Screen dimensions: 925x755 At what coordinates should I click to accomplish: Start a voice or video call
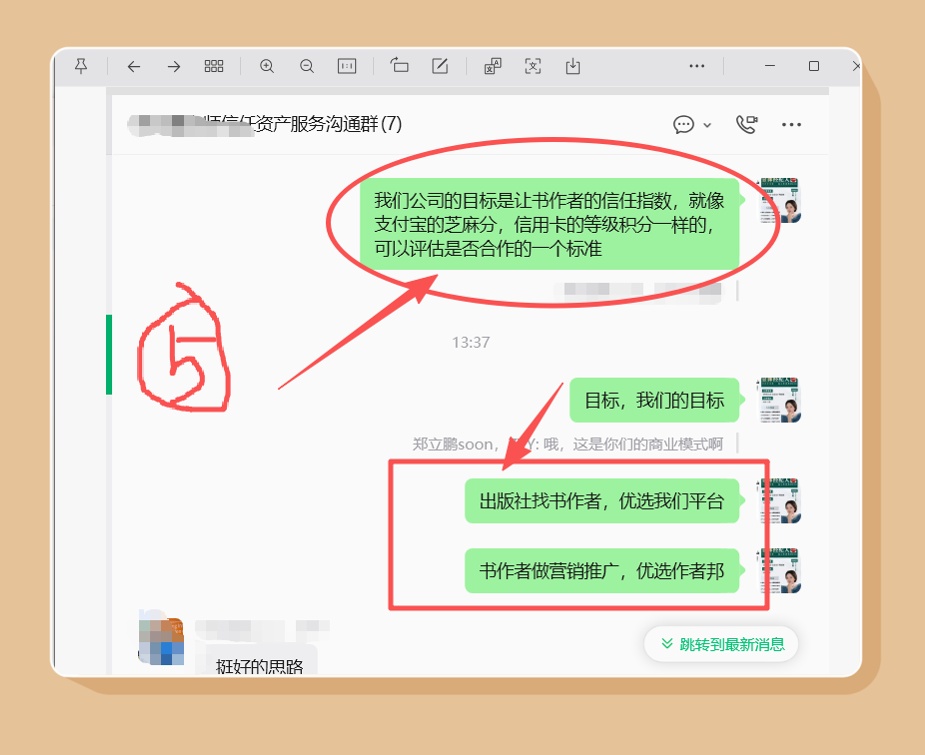click(746, 124)
